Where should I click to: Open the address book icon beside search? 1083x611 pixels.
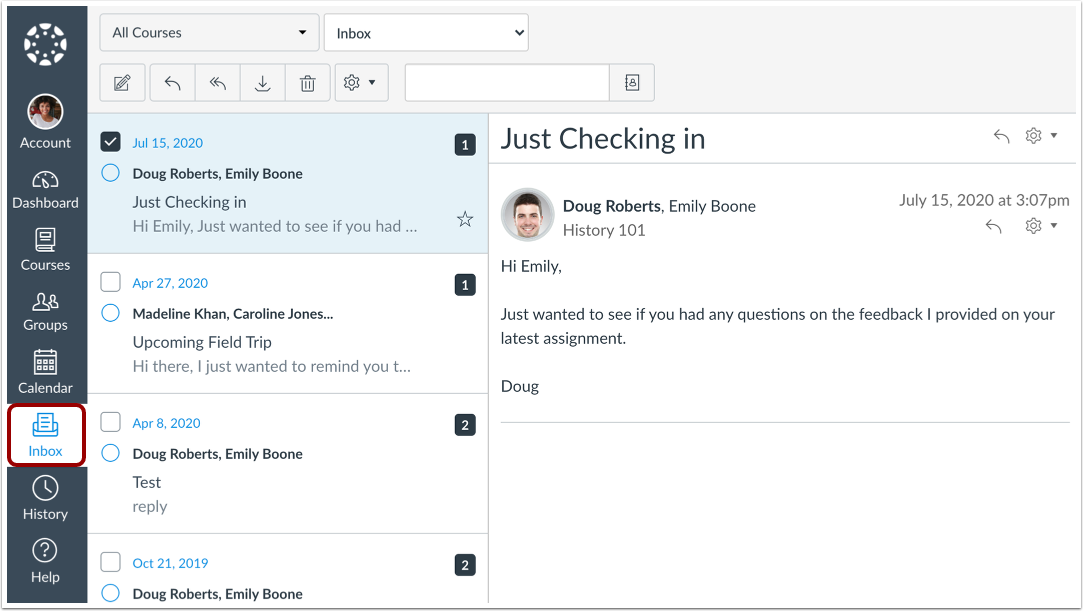[x=632, y=83]
